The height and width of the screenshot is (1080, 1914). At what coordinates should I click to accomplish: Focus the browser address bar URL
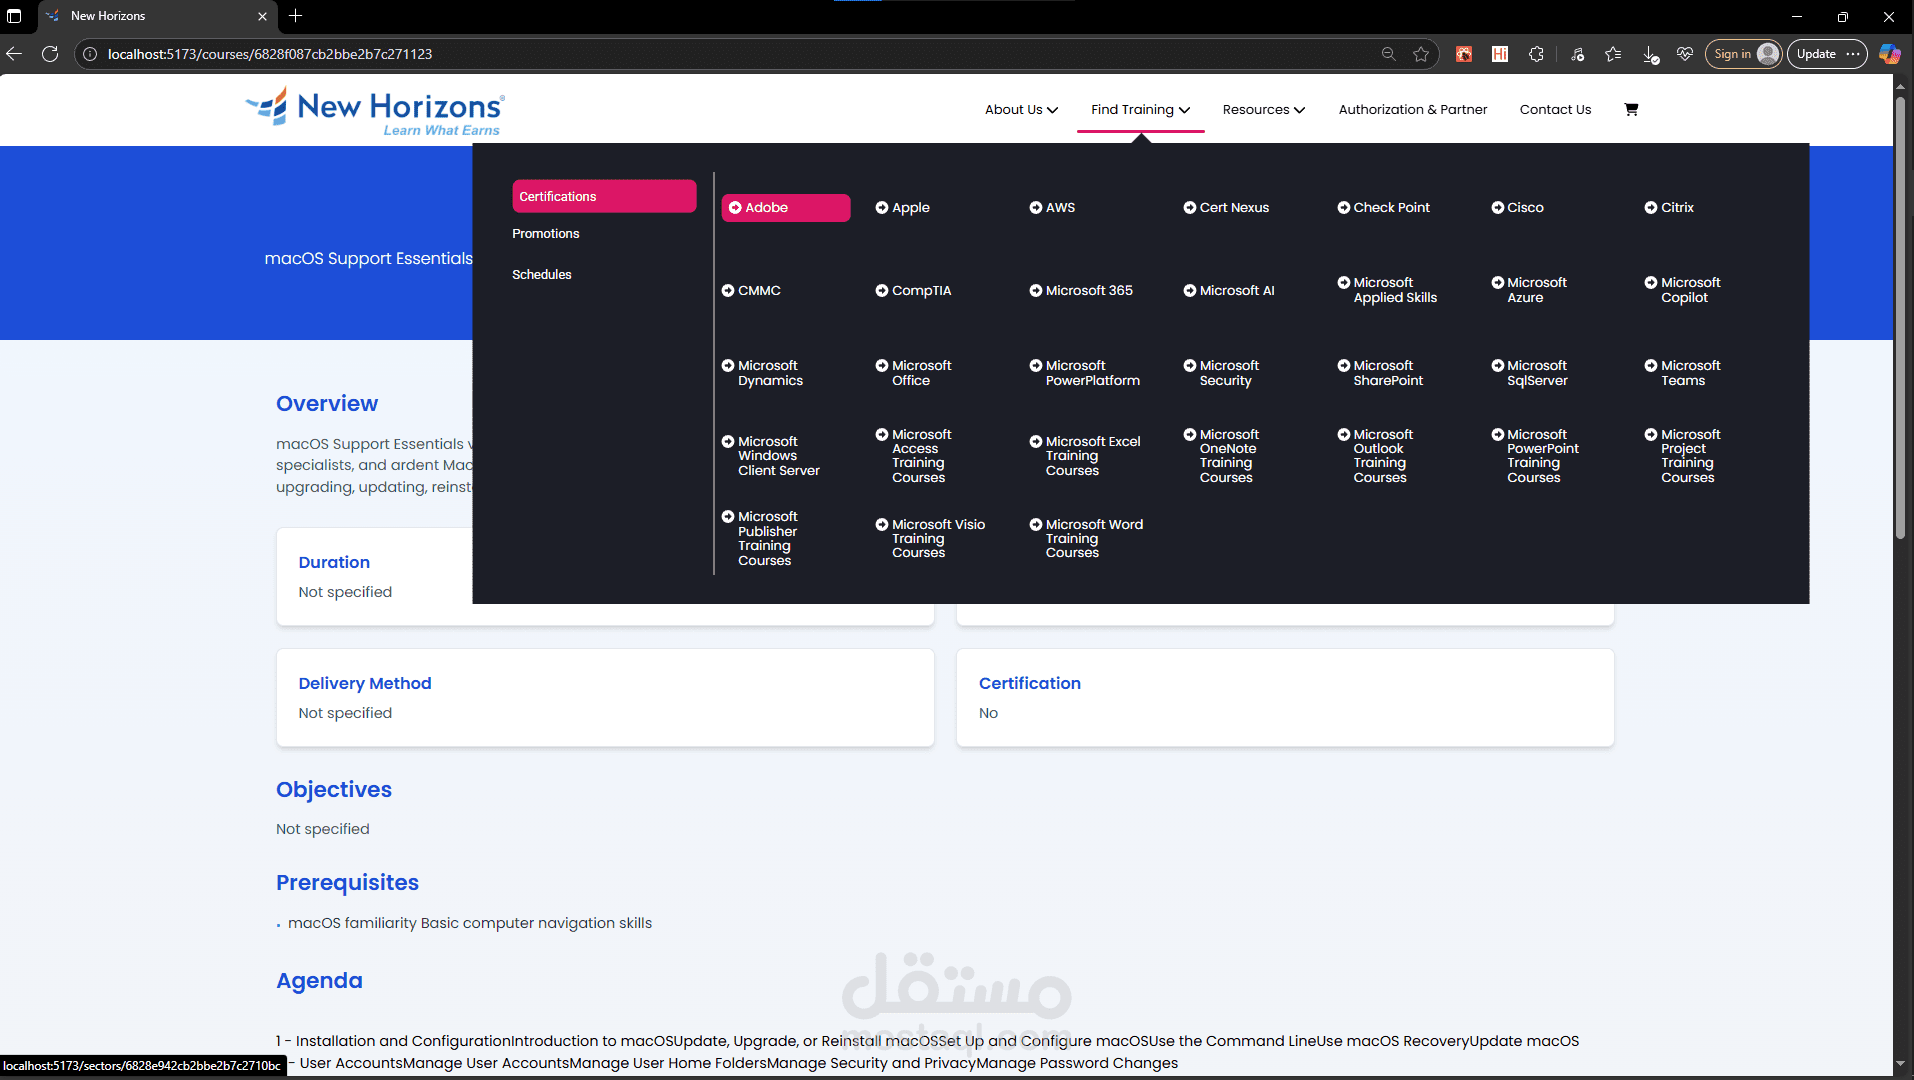(x=270, y=54)
